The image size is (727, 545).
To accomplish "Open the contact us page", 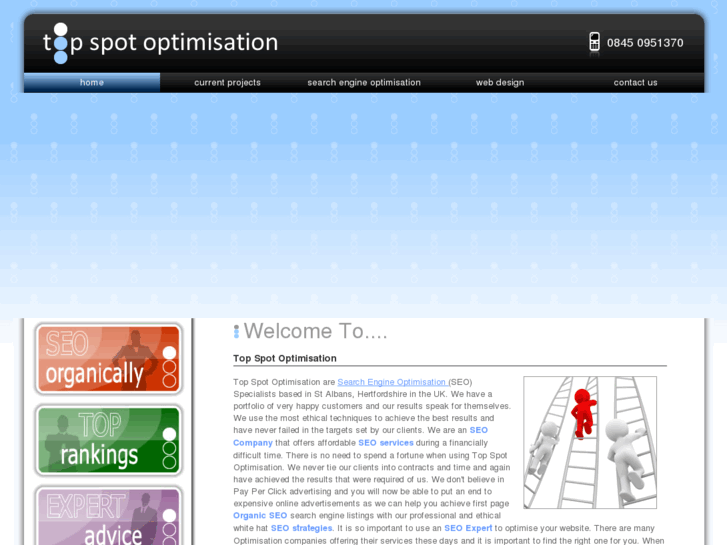I will pos(635,83).
